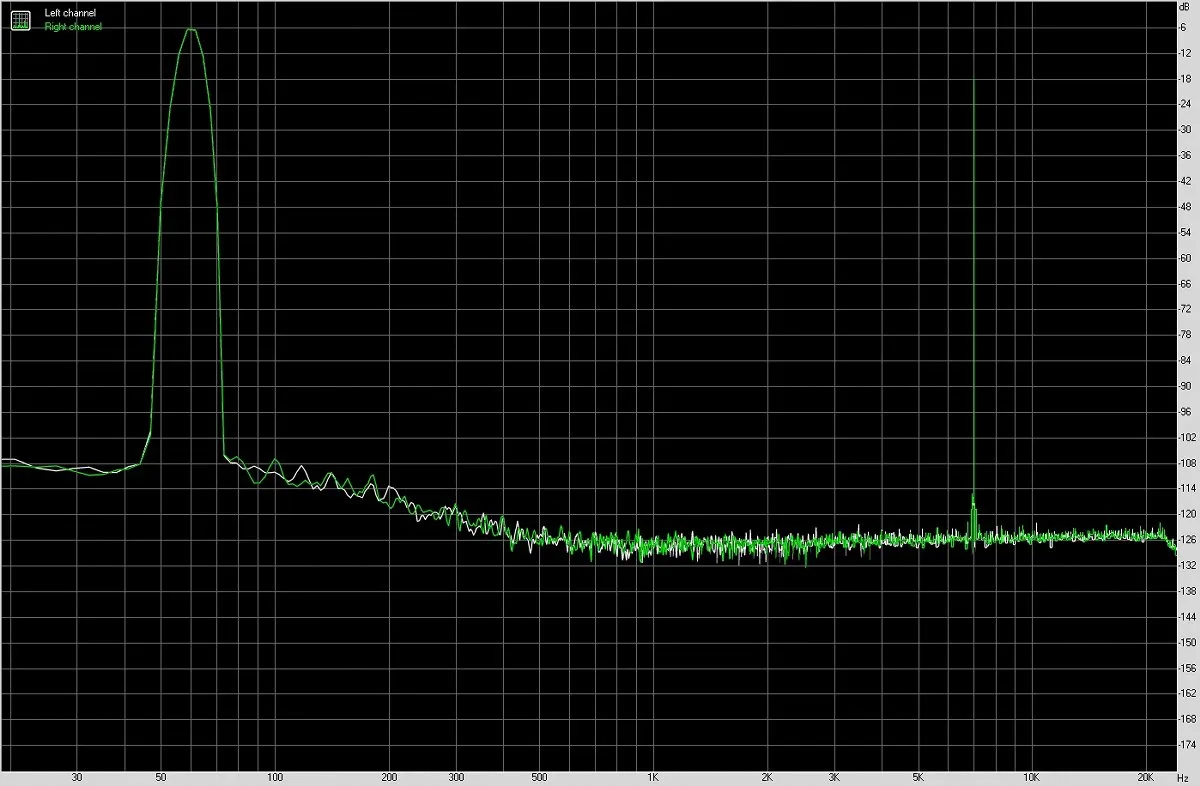Click the -72 dB scale value
This screenshot has width=1200, height=786.
pyautogui.click(x=1186, y=309)
